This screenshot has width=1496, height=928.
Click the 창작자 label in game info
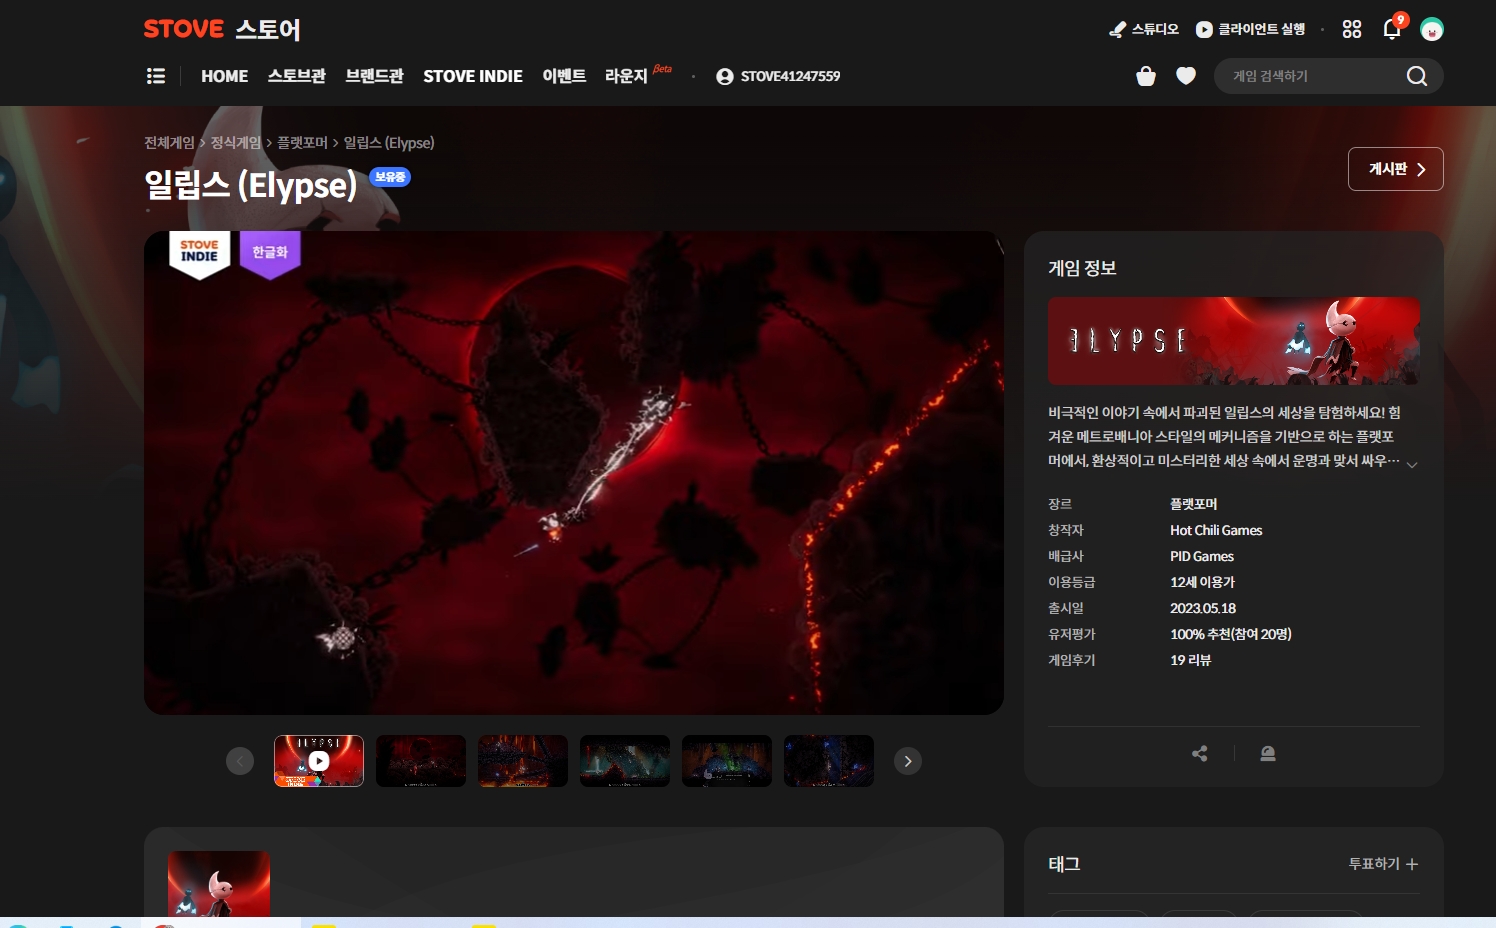(x=1066, y=530)
